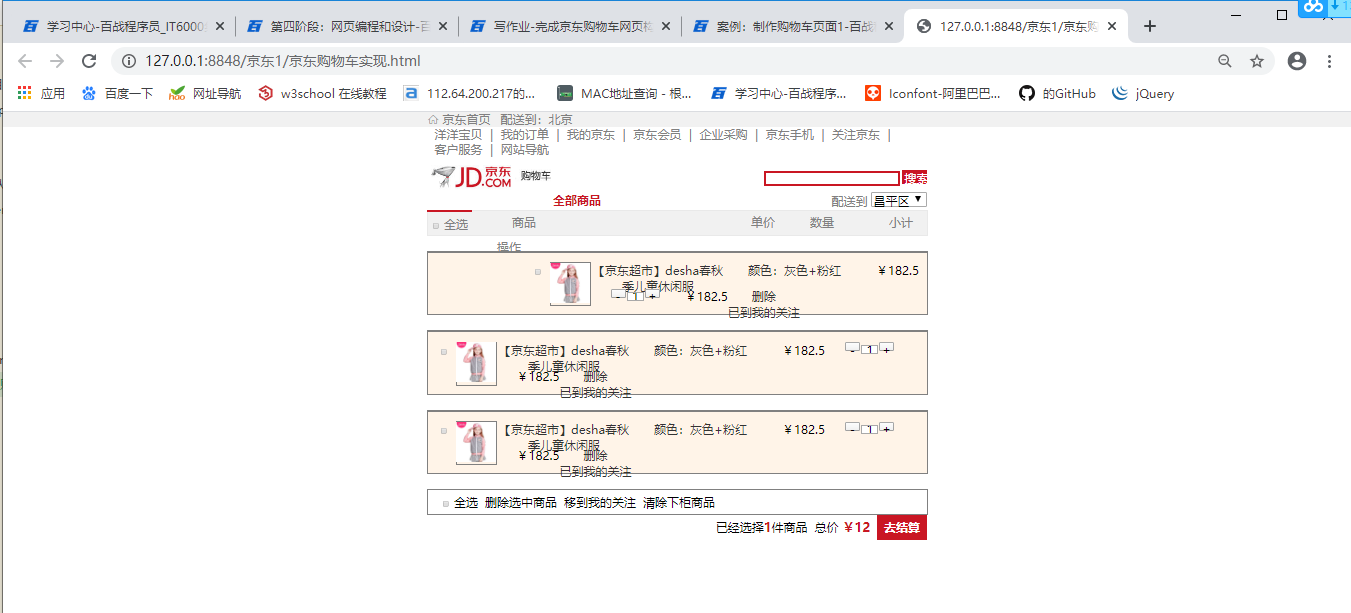This screenshot has width=1351, height=613.
Task: Check the third product's checkbox
Action: coord(444,430)
